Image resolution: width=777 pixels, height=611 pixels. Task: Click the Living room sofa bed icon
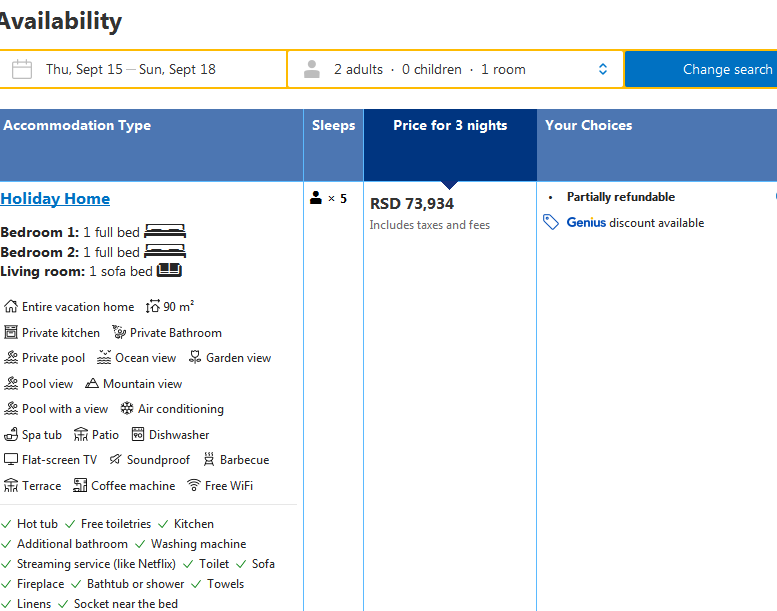tap(169, 271)
